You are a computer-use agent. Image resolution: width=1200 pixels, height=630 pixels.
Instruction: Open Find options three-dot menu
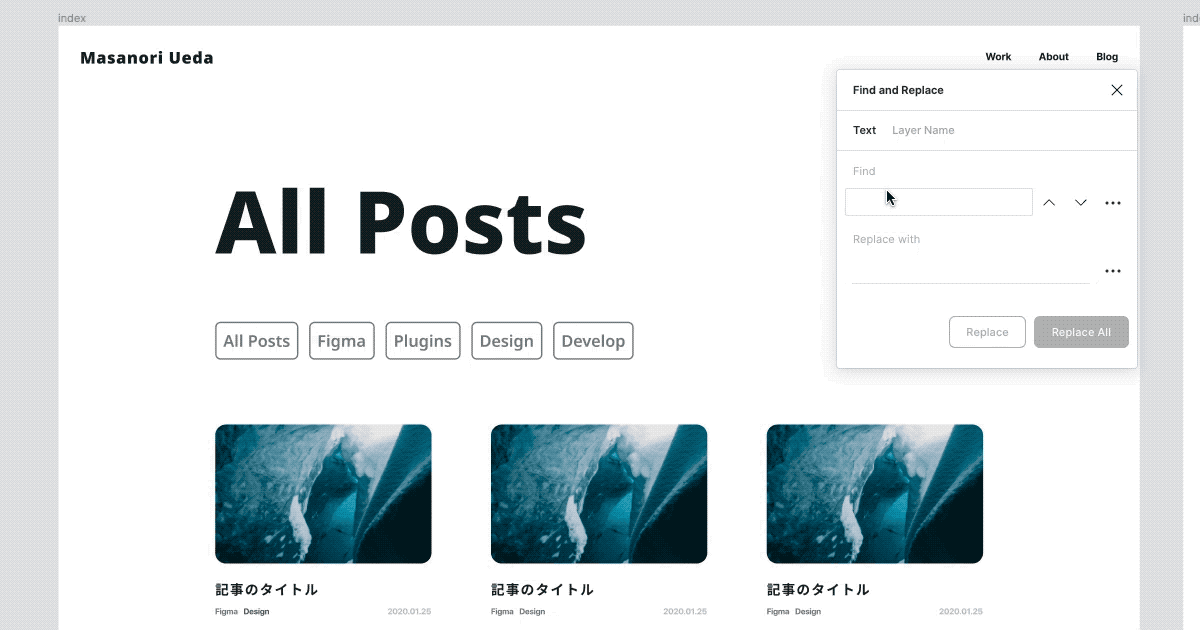(x=1113, y=203)
